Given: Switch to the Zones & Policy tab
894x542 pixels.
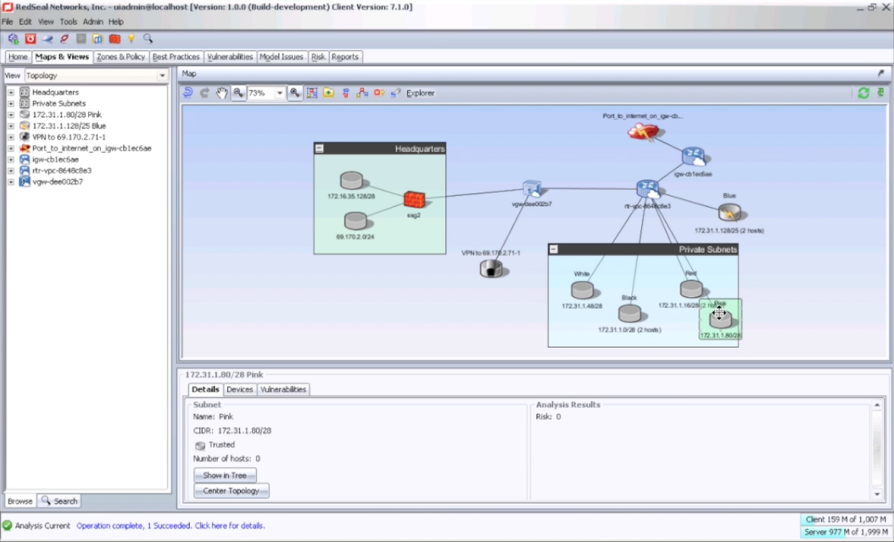Looking at the screenshot, I should (121, 57).
